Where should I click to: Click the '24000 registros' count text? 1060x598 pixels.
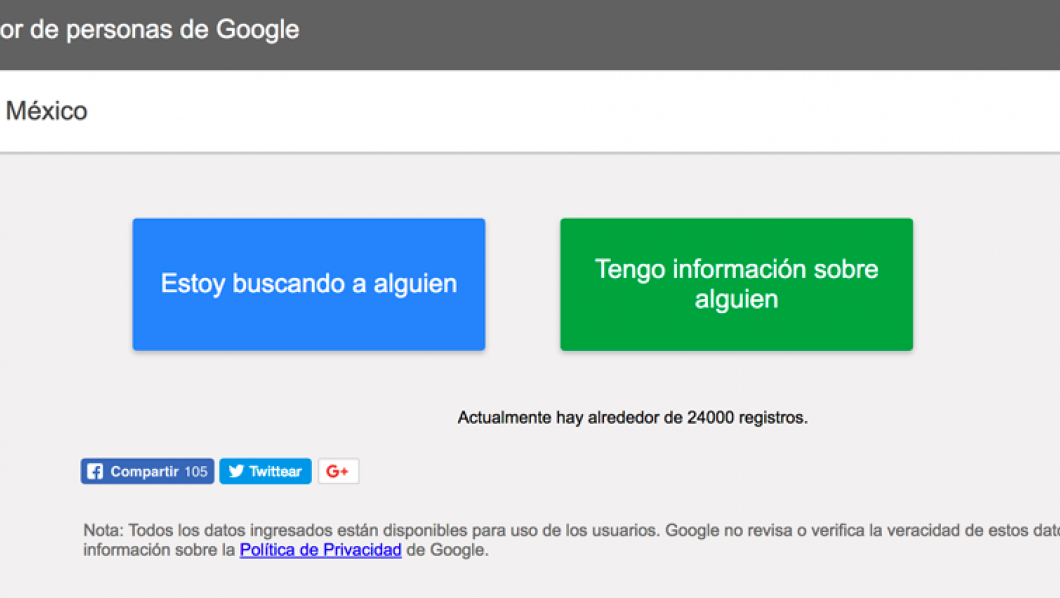pyautogui.click(x=746, y=418)
